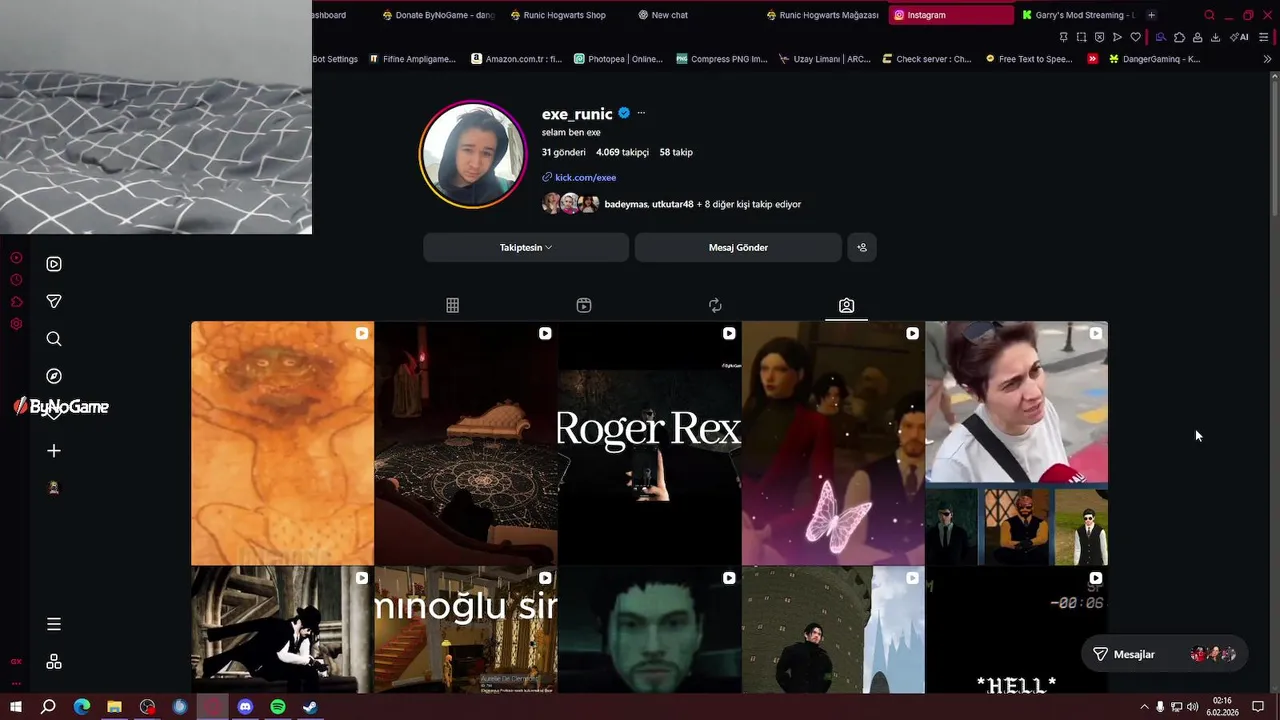Switch to Runic Hogwarts Mağazası tab
1280x720 pixels.
[x=822, y=15]
